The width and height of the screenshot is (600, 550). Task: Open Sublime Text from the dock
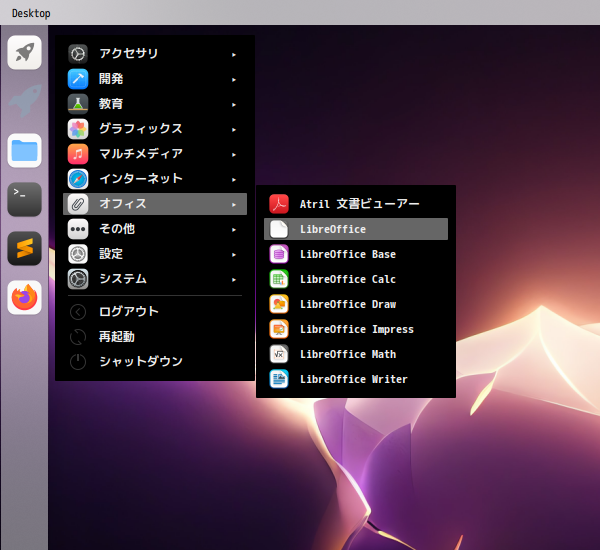pyautogui.click(x=24, y=248)
